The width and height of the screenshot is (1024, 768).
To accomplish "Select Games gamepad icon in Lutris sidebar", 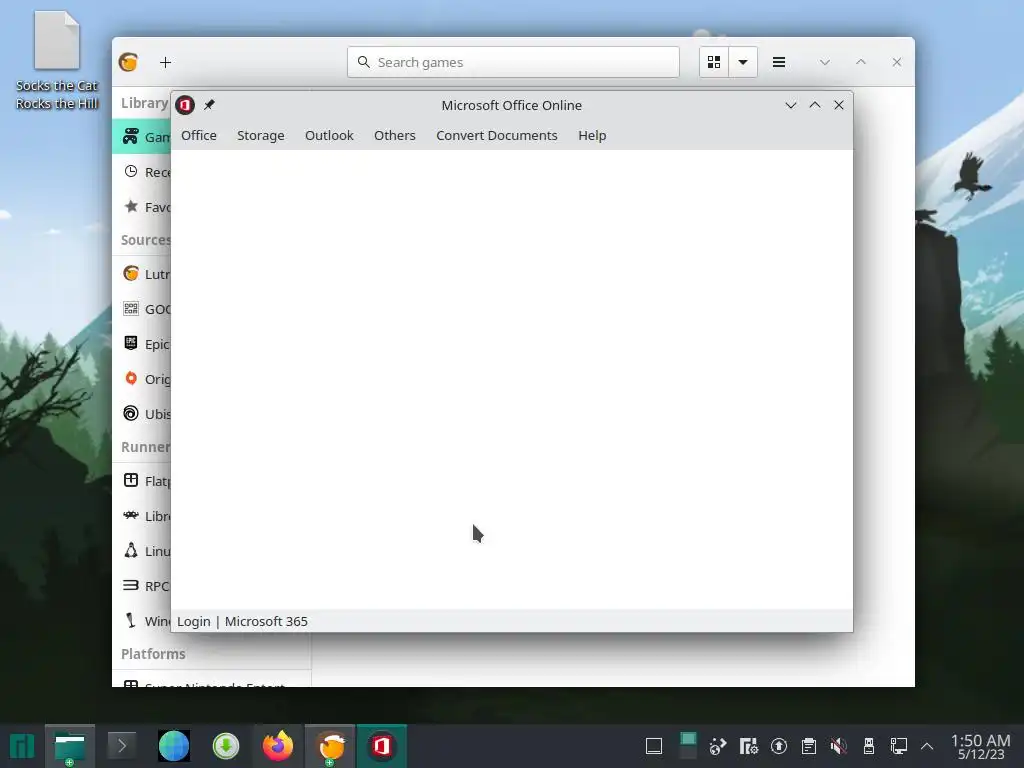I will coord(131,136).
